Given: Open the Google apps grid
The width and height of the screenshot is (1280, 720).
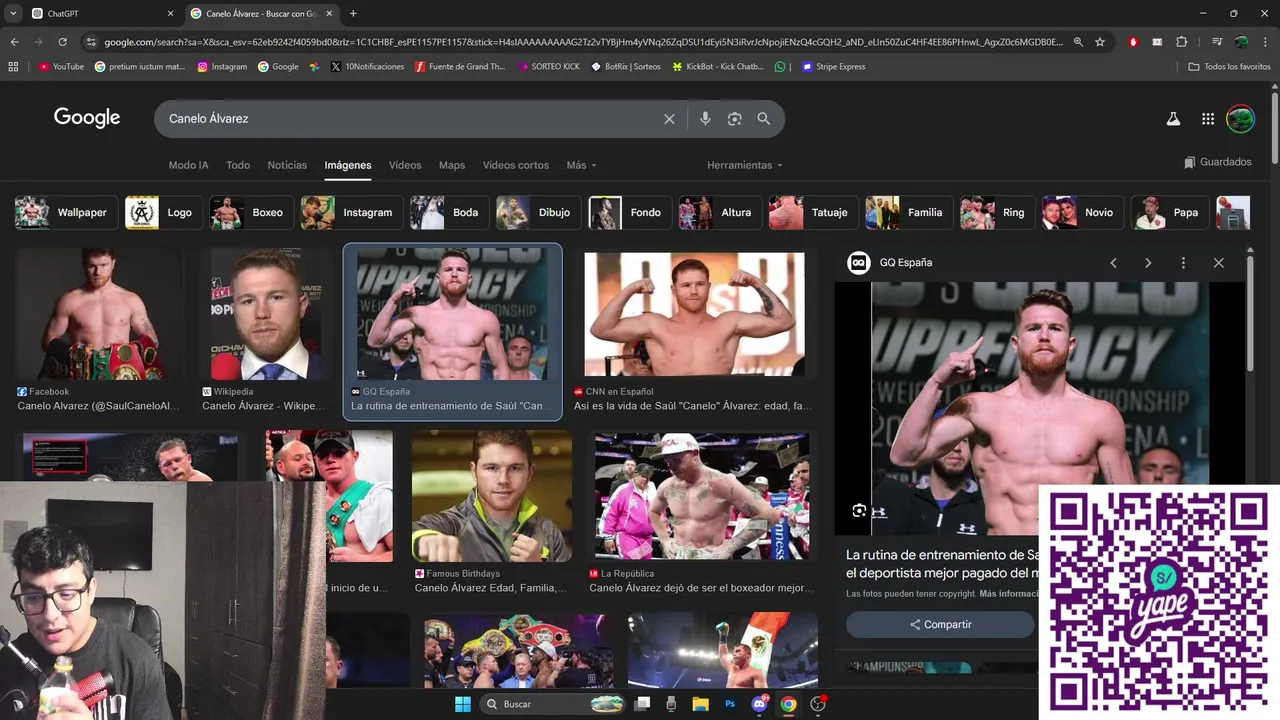Looking at the screenshot, I should [1208, 119].
